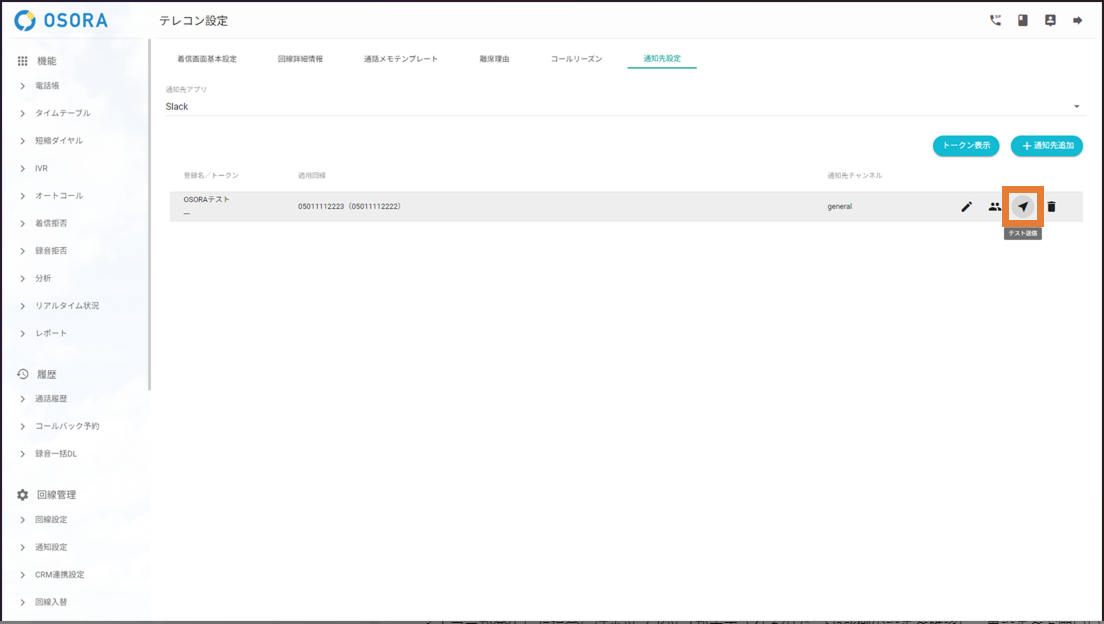Click the account profile icon in the header
1104x624 pixels.
pyautogui.click(x=1050, y=20)
